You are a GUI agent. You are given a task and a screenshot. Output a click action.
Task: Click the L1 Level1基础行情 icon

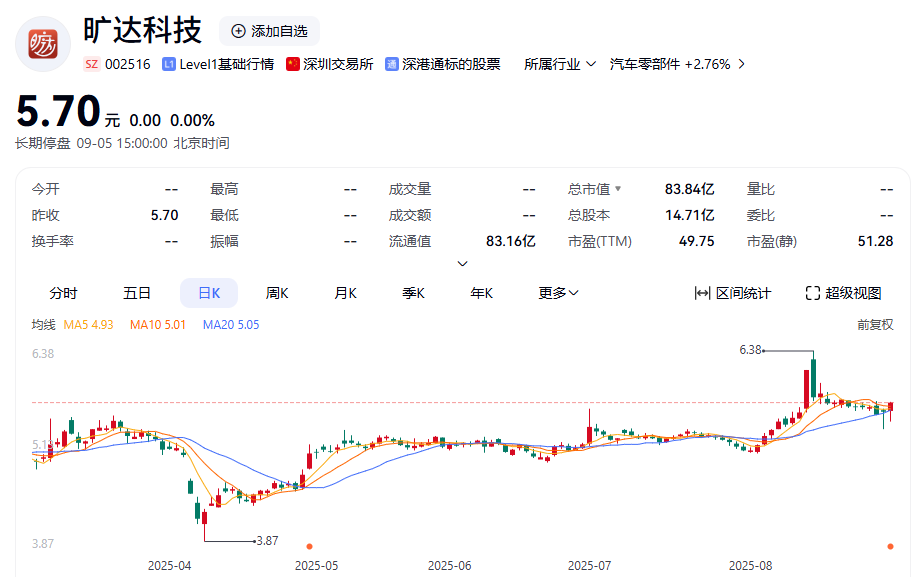[169, 64]
